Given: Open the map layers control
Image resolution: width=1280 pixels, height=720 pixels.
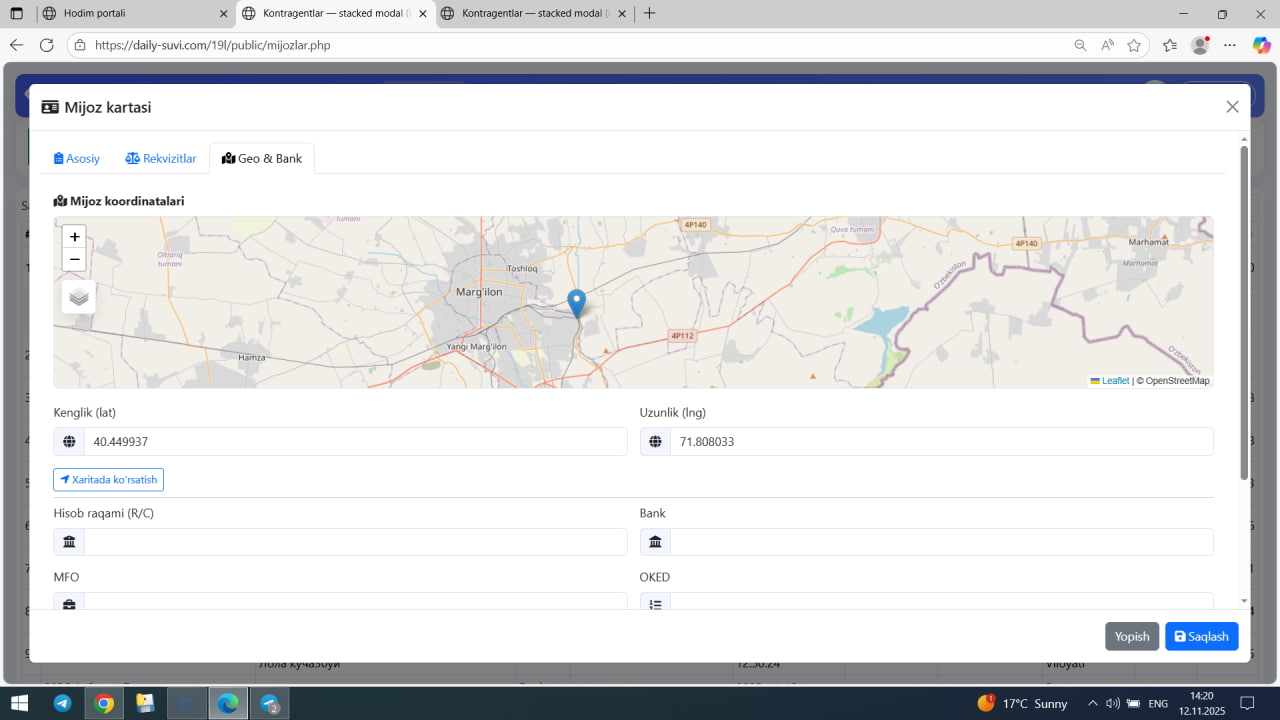Looking at the screenshot, I should [79, 297].
